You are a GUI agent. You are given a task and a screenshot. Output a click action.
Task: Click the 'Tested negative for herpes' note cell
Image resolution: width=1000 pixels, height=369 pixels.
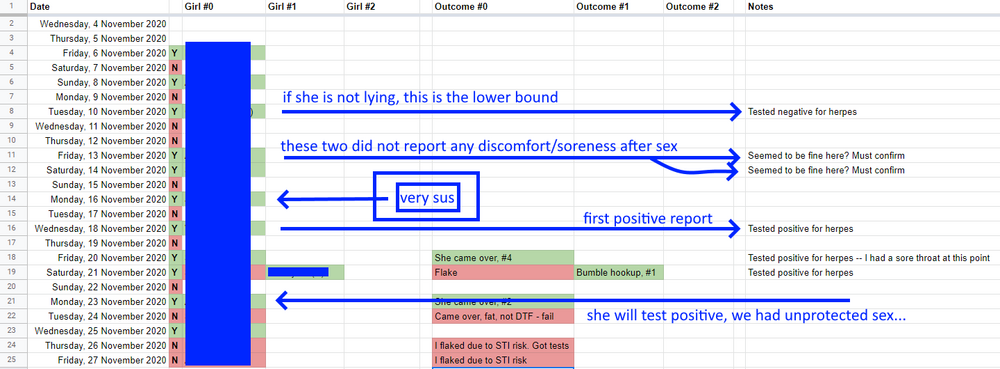[802, 112]
